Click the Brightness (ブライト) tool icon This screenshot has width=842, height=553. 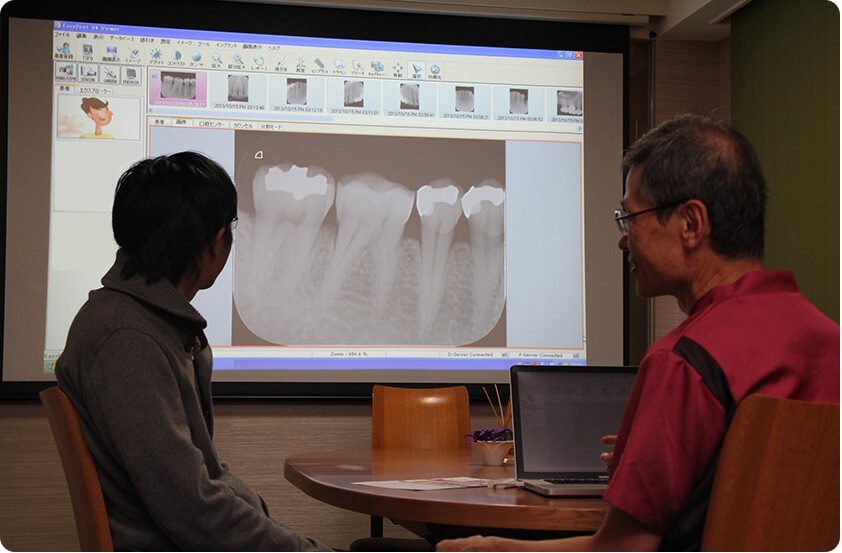pyautogui.click(x=156, y=57)
